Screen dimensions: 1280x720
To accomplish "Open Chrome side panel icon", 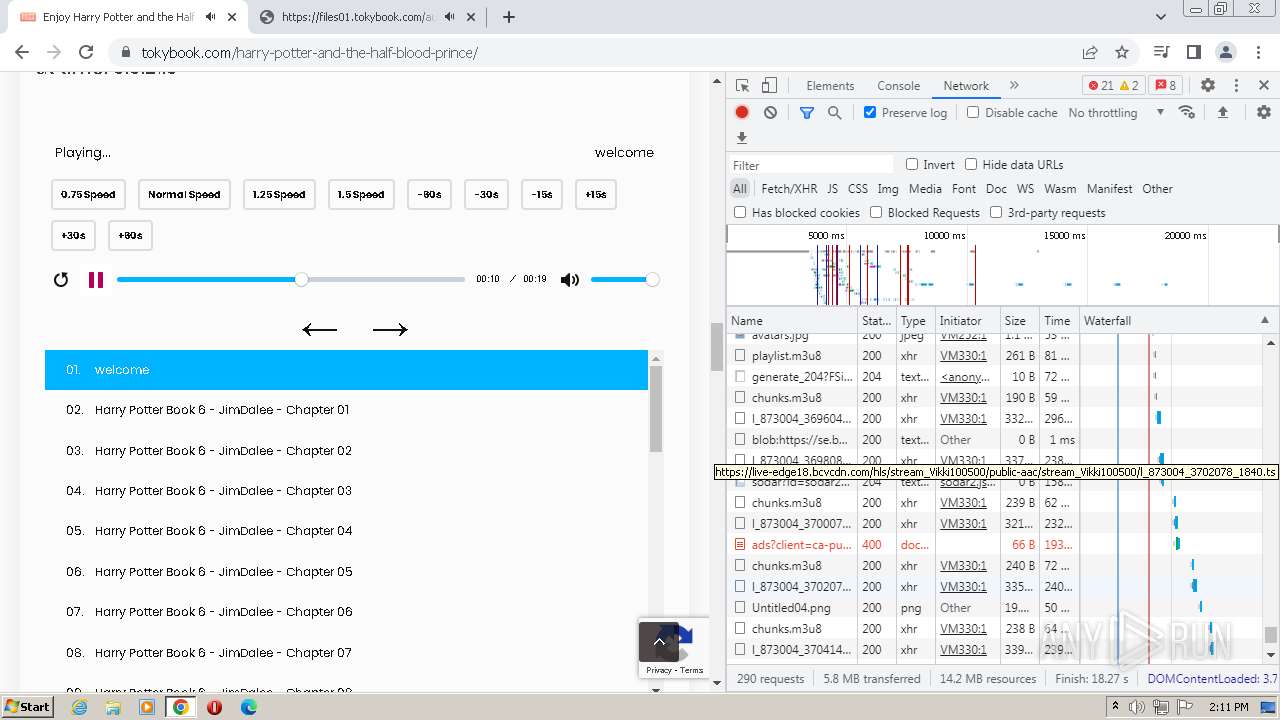I will (1194, 52).
